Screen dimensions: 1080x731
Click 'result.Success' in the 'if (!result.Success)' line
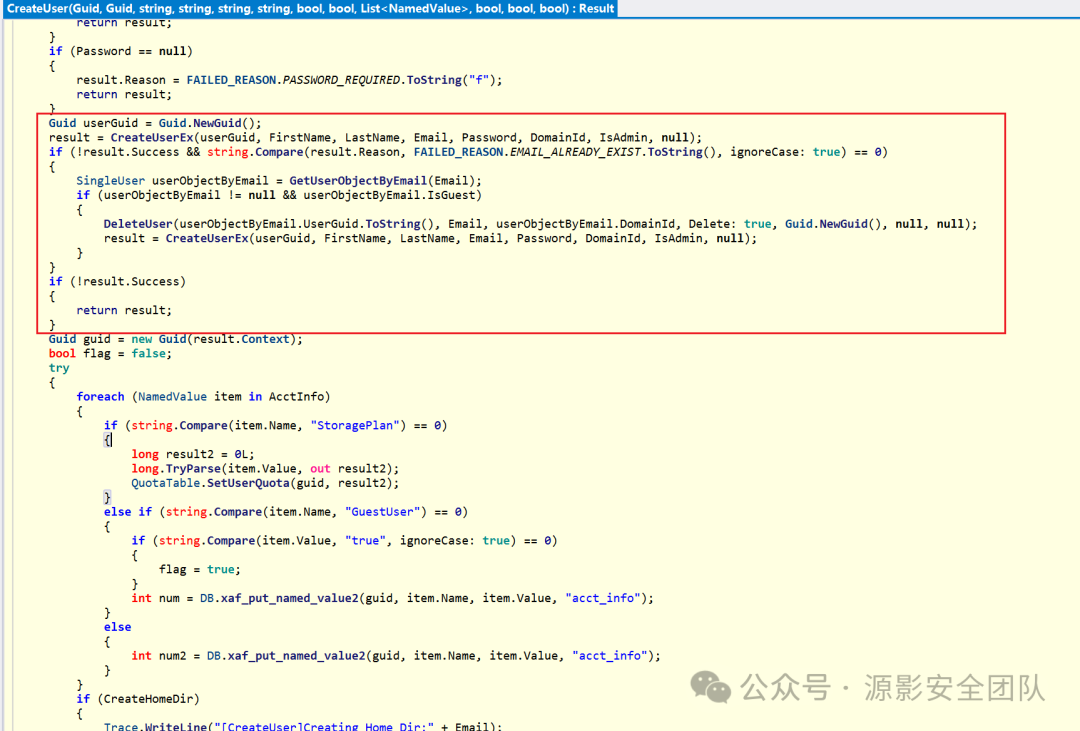134,282
